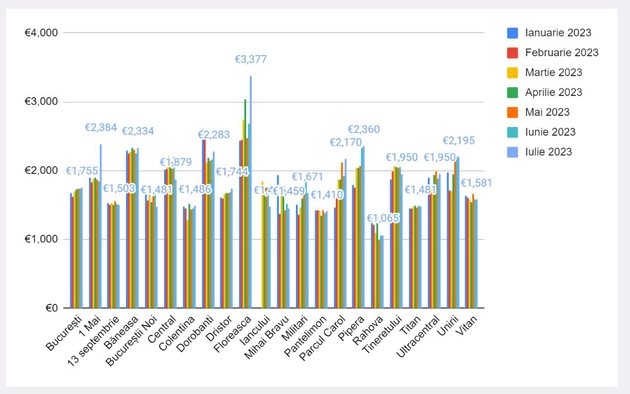Select the 'Februarie 2023' legend label
This screenshot has width=630, height=394.
click(562, 53)
